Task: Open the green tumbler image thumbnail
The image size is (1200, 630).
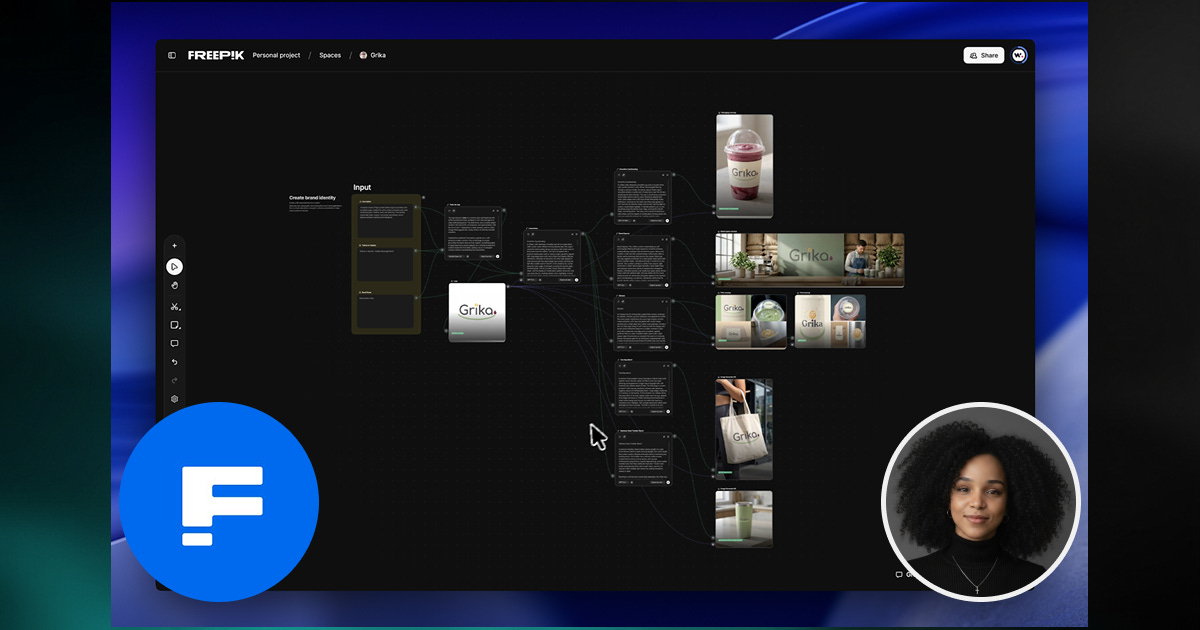Action: pyautogui.click(x=744, y=519)
